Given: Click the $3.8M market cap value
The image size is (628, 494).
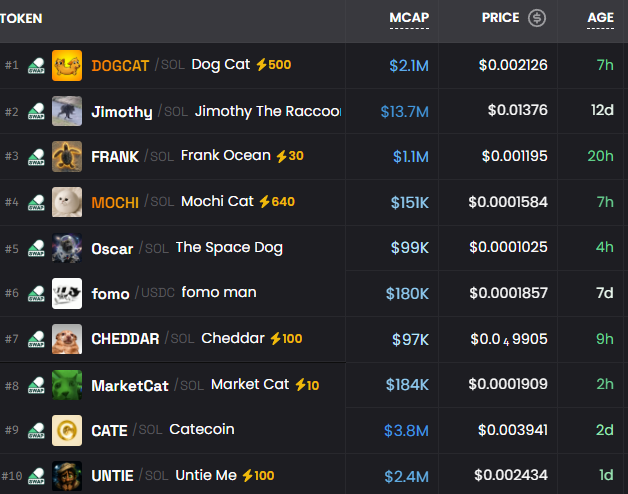Looking at the screenshot, I should click(406, 431).
